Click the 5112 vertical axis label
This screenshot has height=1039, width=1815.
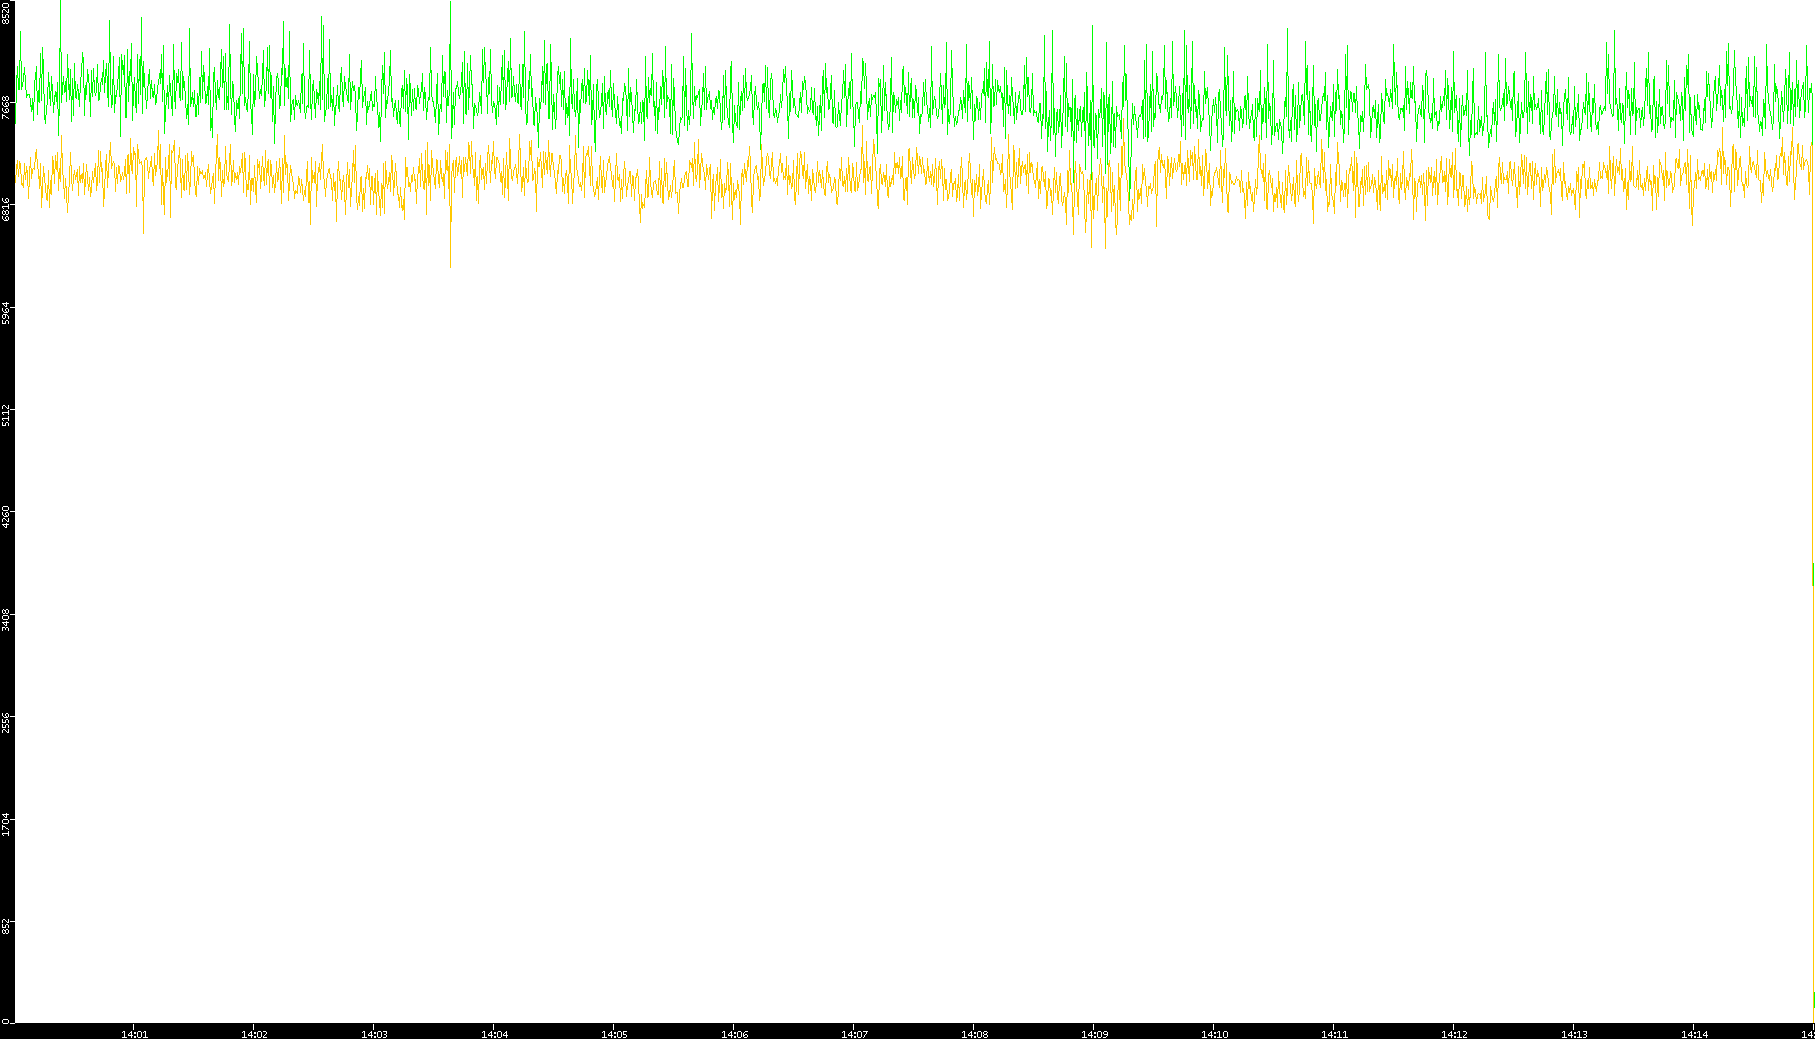tap(7, 414)
